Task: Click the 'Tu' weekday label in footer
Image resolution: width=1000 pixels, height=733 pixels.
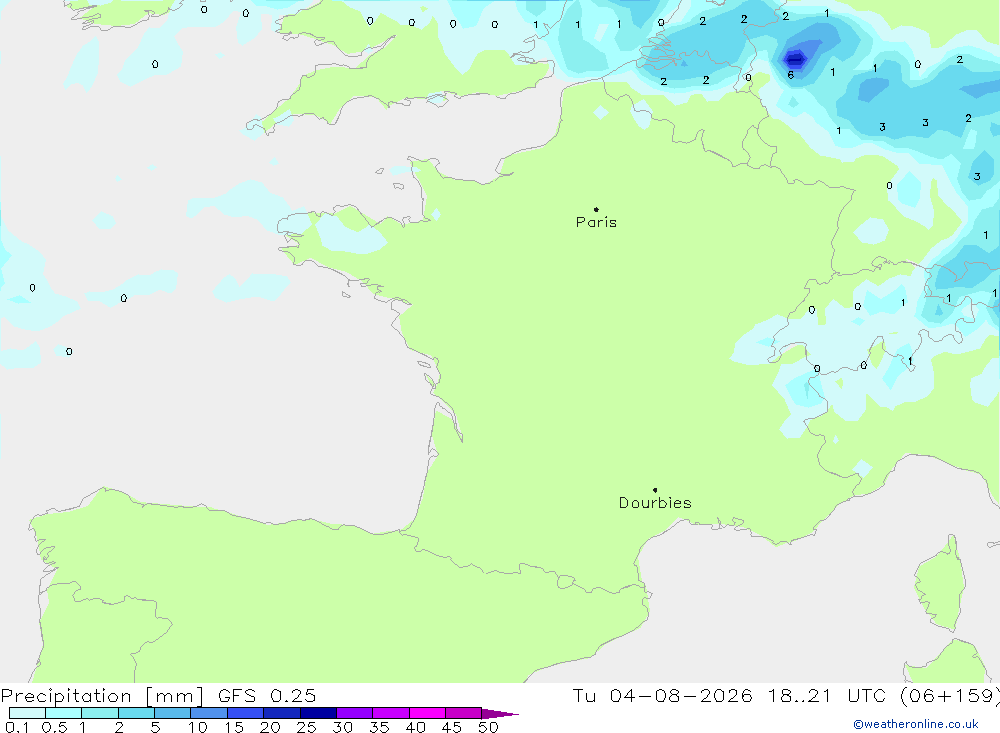Action: [584, 695]
